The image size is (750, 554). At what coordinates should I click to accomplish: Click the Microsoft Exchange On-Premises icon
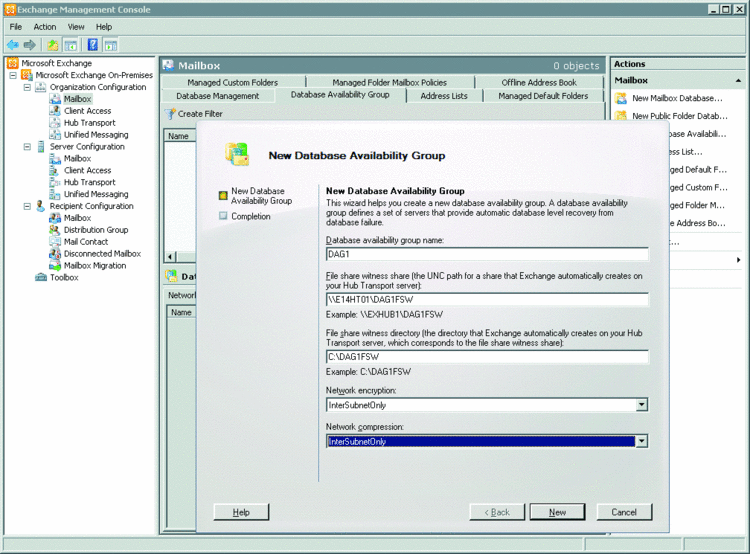point(27,75)
